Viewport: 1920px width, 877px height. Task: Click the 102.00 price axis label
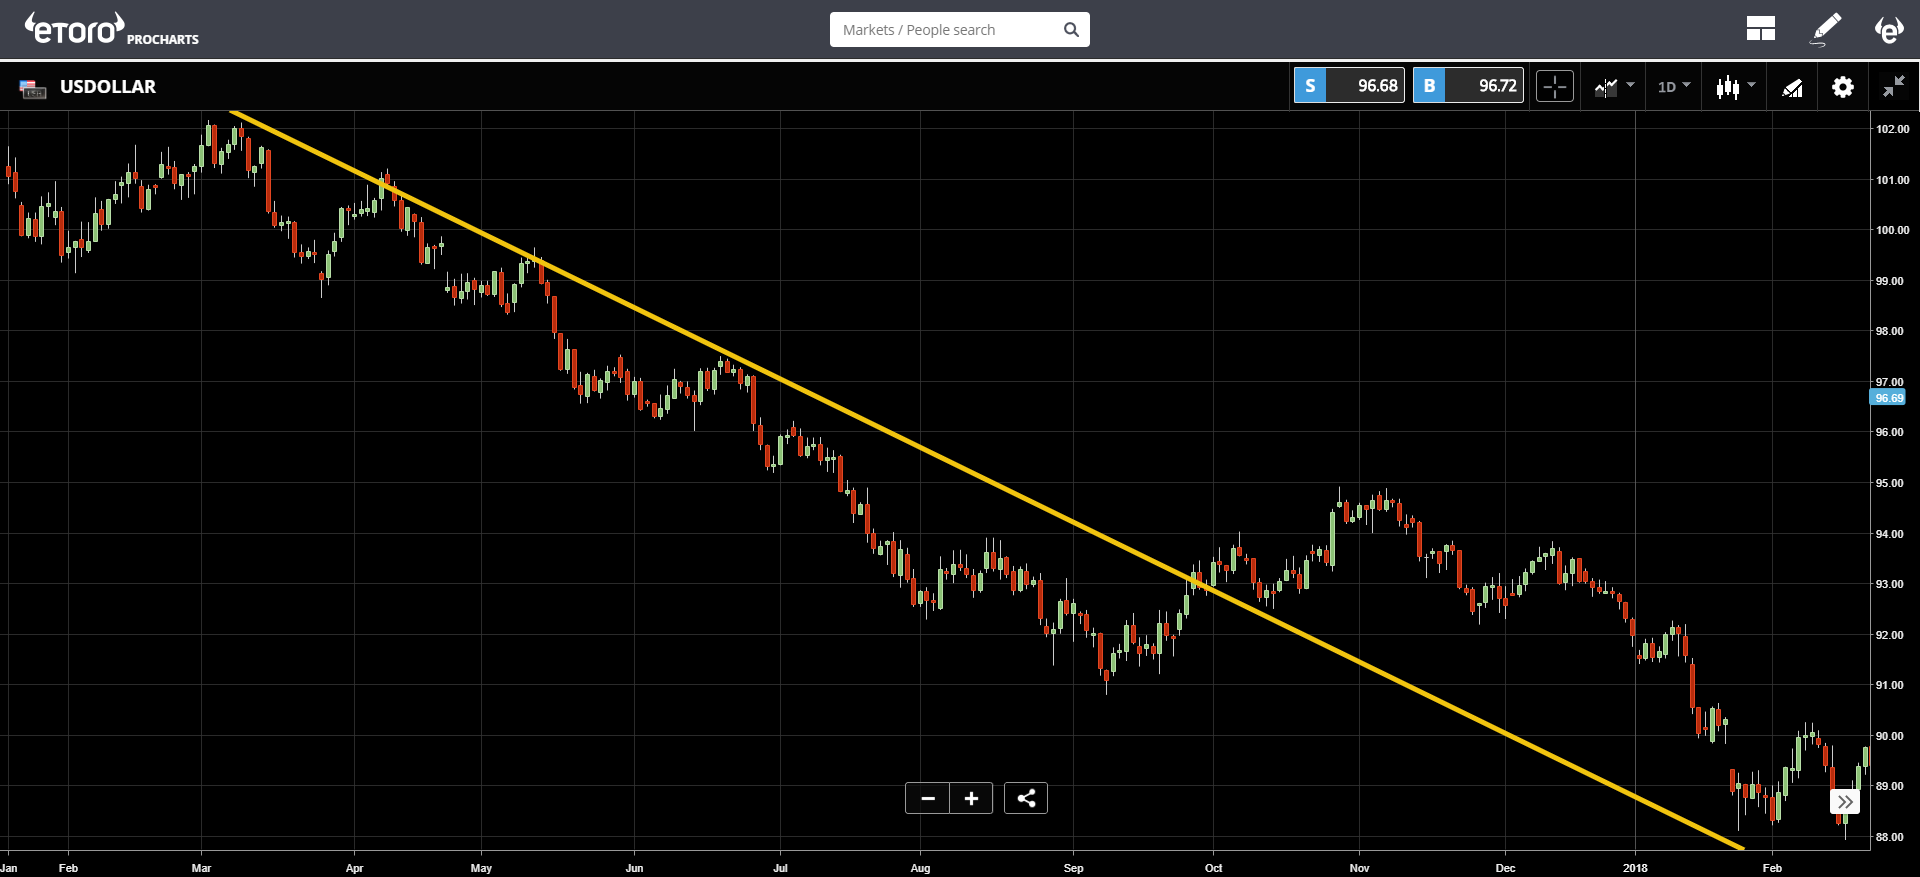(1892, 129)
